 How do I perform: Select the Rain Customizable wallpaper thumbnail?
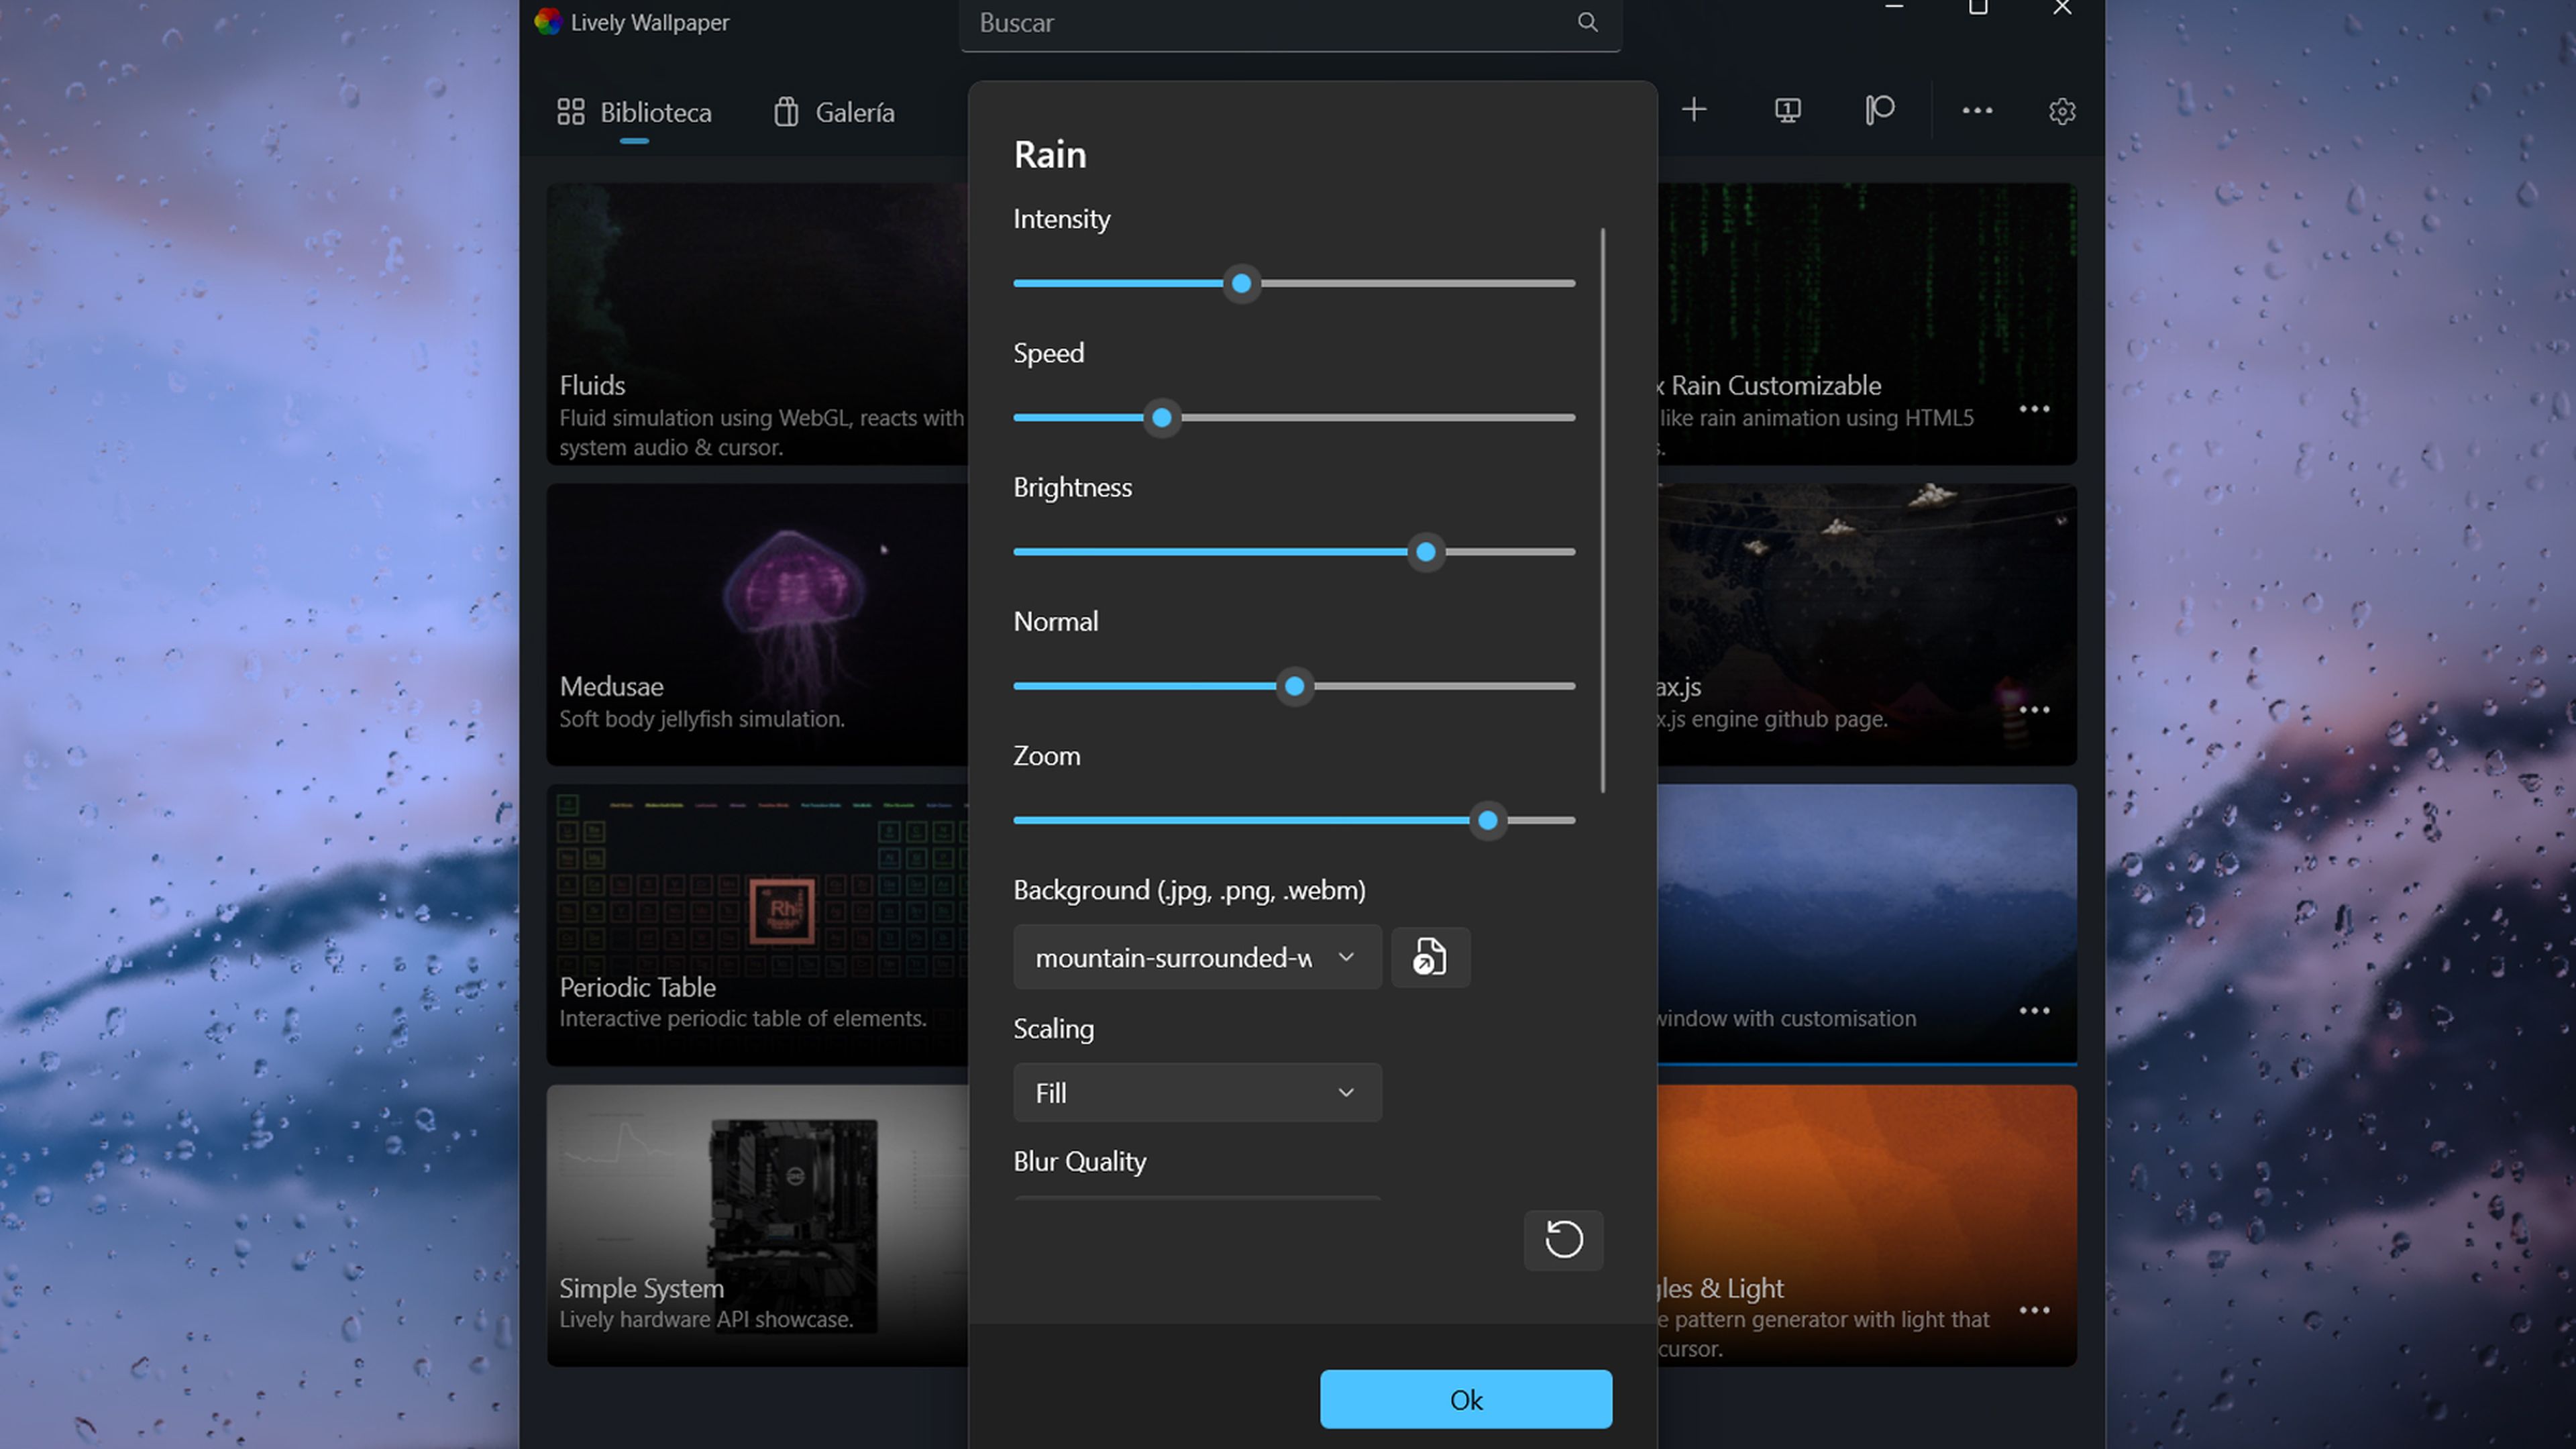click(x=1867, y=323)
